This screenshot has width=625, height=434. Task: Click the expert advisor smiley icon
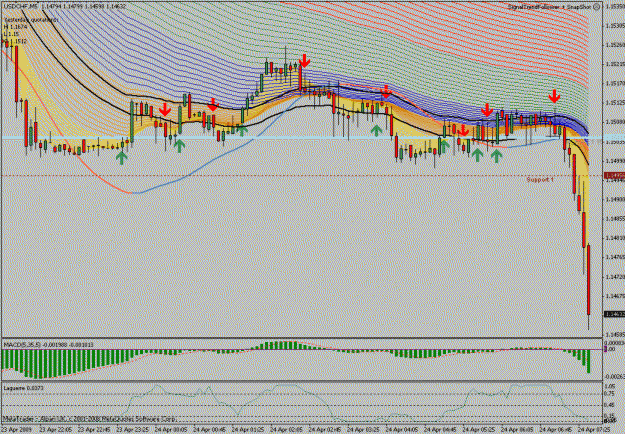coord(596,7)
